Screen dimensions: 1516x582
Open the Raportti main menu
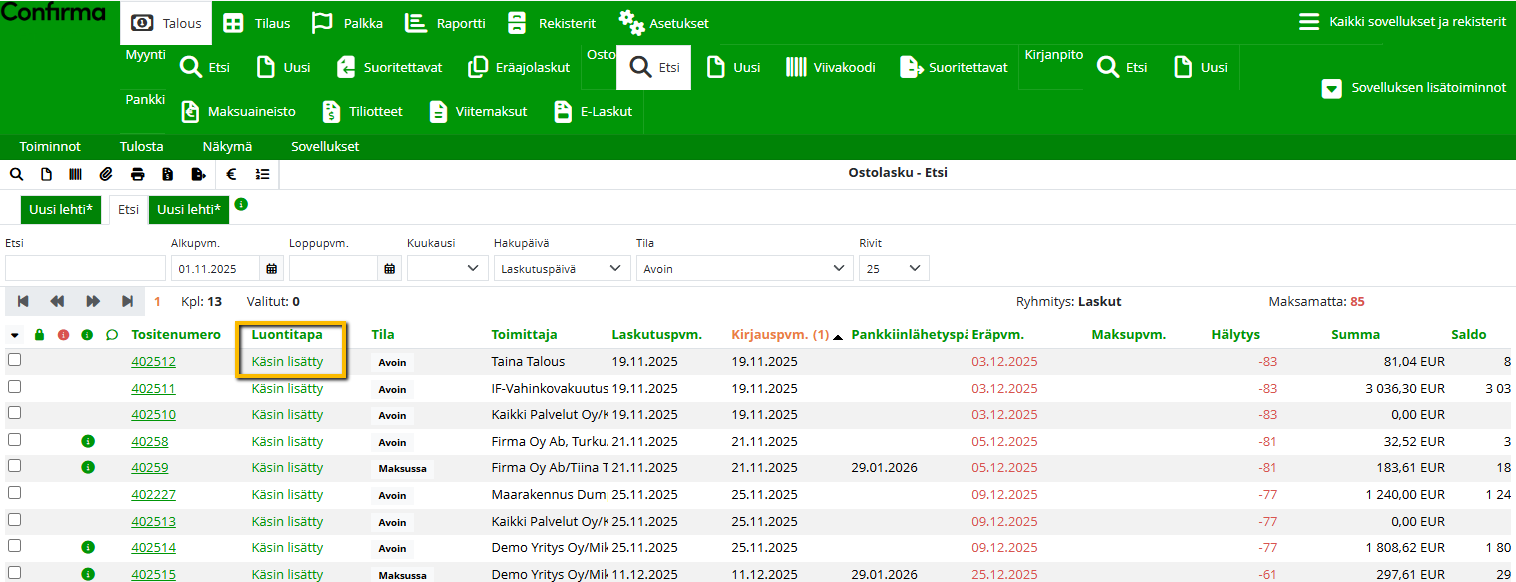446,23
